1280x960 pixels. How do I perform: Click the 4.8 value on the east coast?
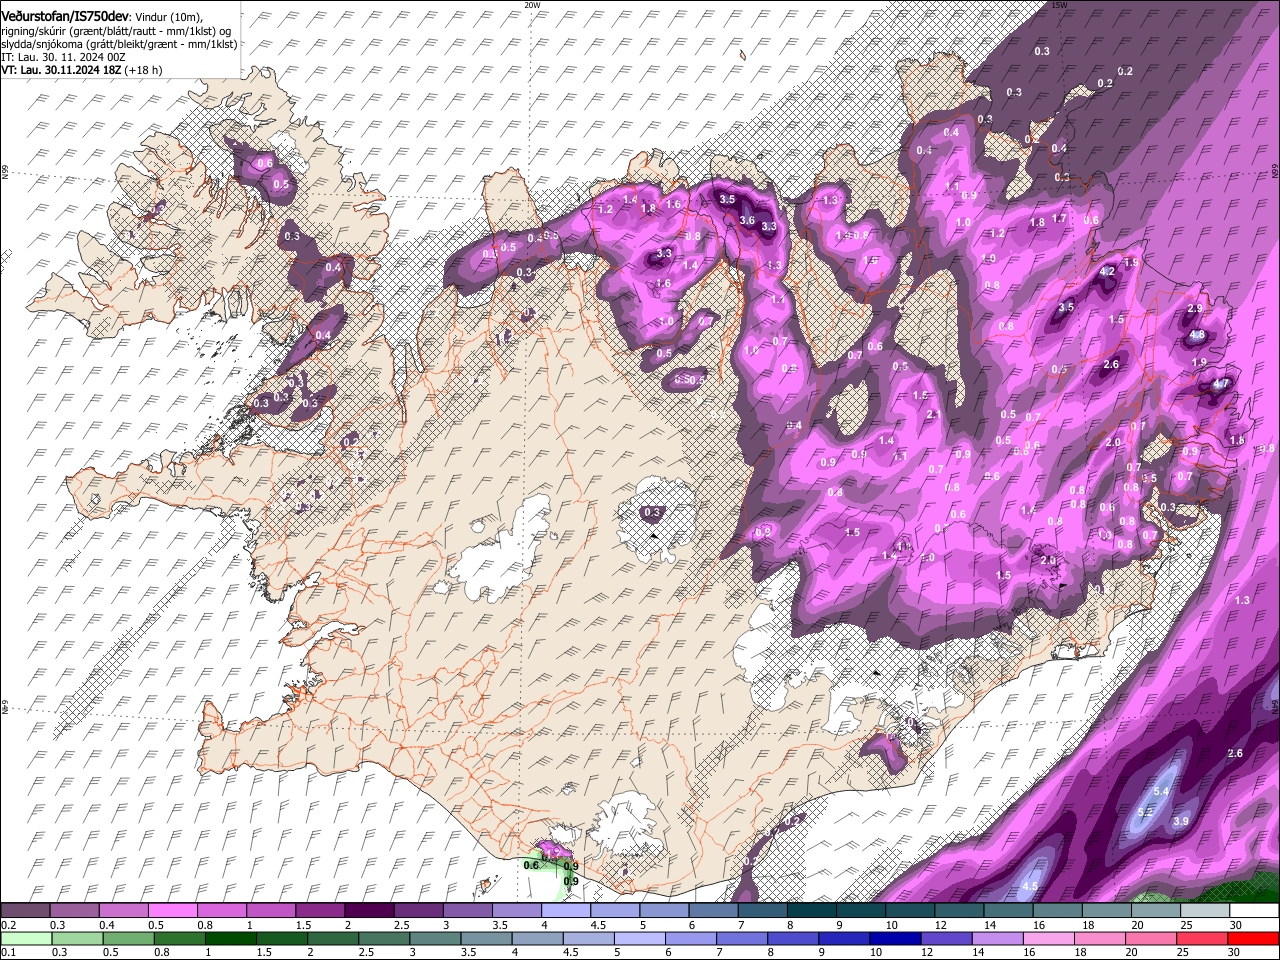1197,334
